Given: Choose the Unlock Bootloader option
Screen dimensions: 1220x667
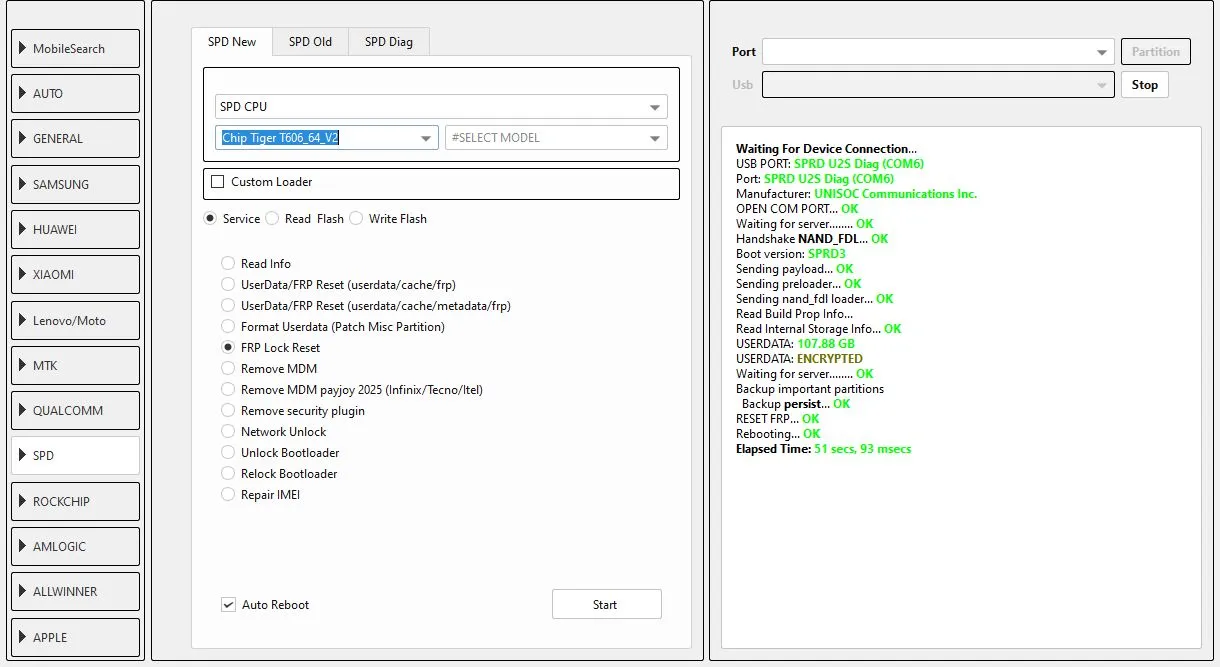Looking at the screenshot, I should [228, 453].
